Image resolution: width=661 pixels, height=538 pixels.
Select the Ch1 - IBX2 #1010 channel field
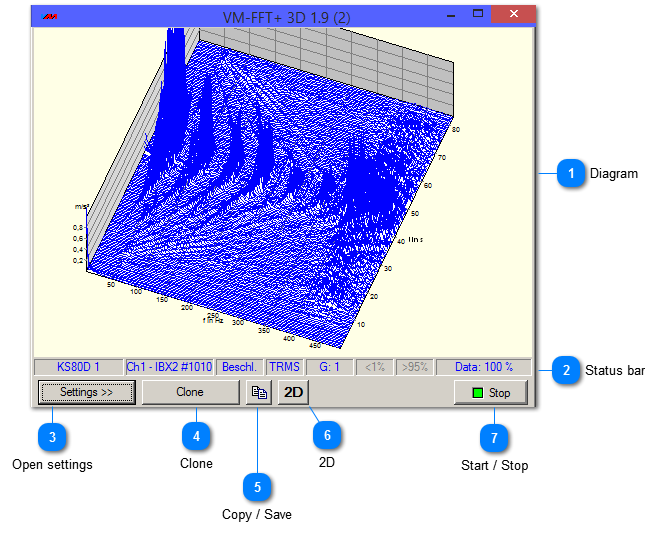pos(169,367)
